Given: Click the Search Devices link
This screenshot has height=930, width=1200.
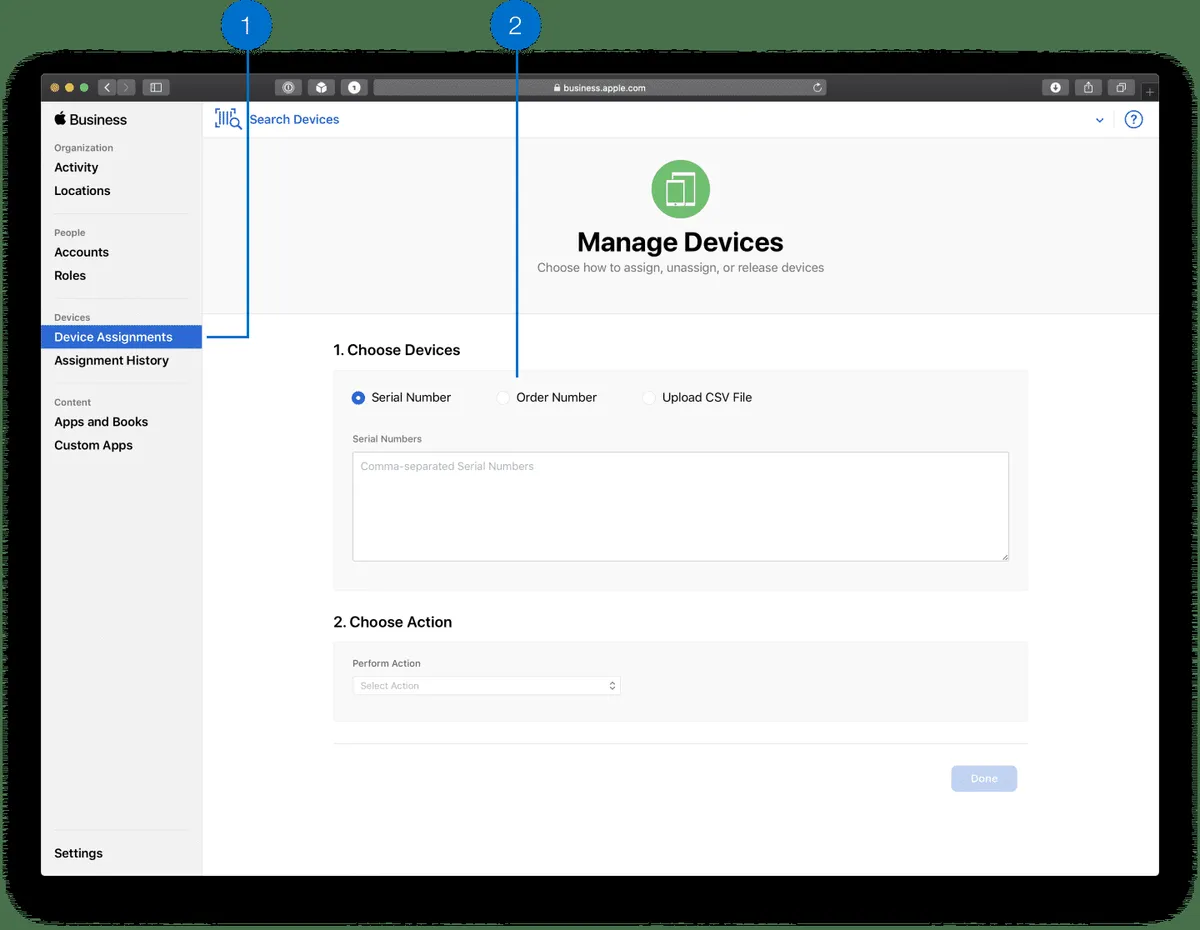Looking at the screenshot, I should pyautogui.click(x=294, y=119).
